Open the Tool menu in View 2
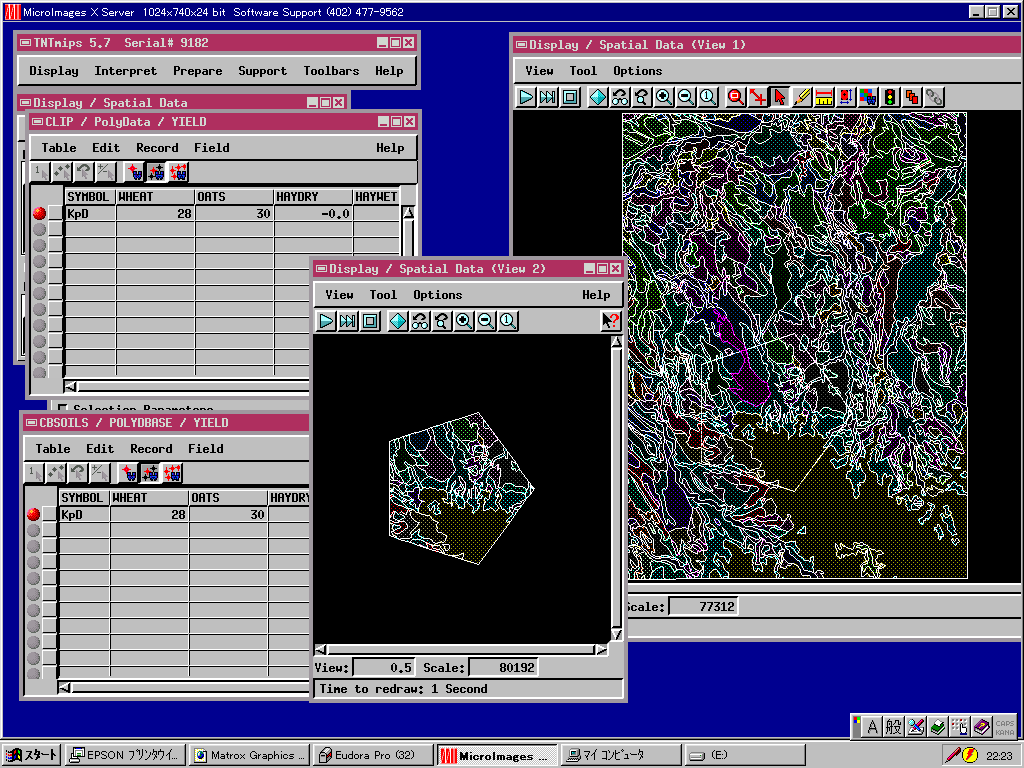Viewport: 1024px width, 768px height. [x=383, y=295]
